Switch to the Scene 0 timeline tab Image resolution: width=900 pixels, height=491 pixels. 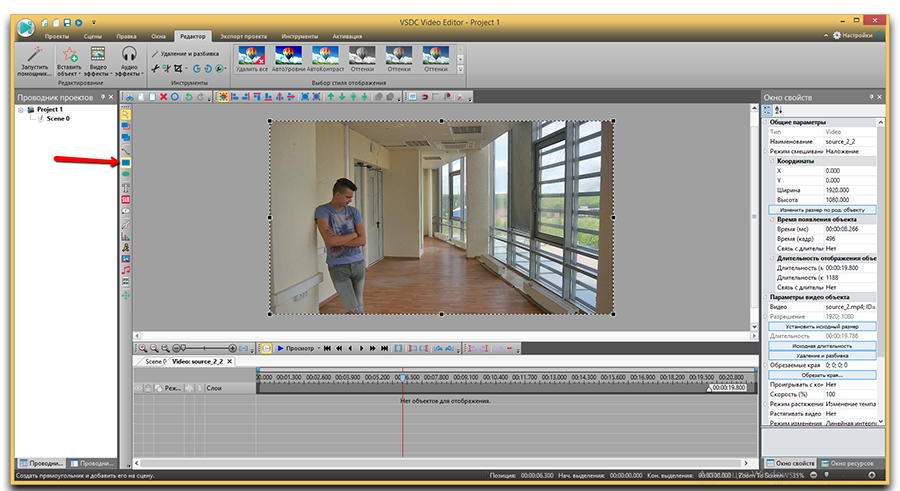(154, 361)
